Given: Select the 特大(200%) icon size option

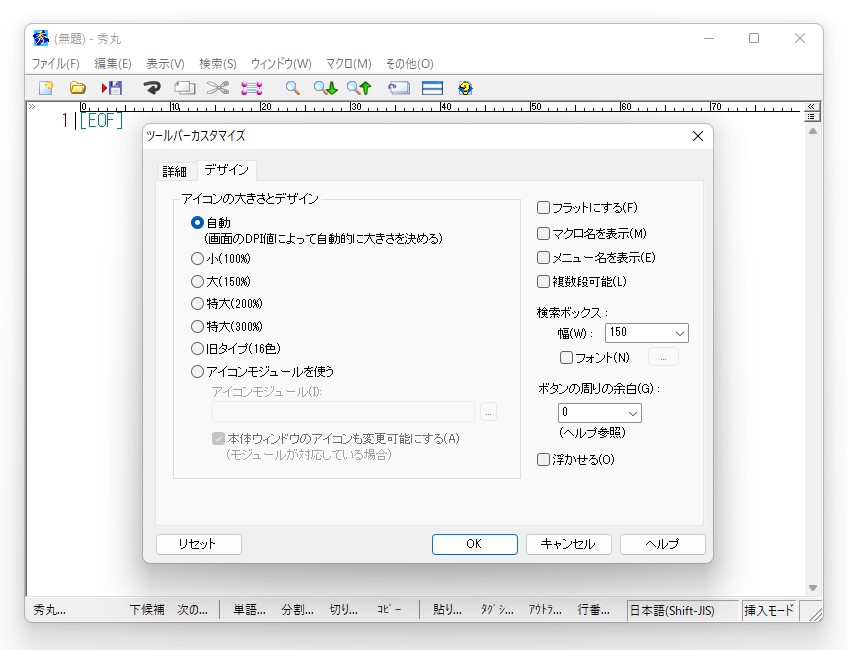Looking at the screenshot, I should (x=197, y=304).
